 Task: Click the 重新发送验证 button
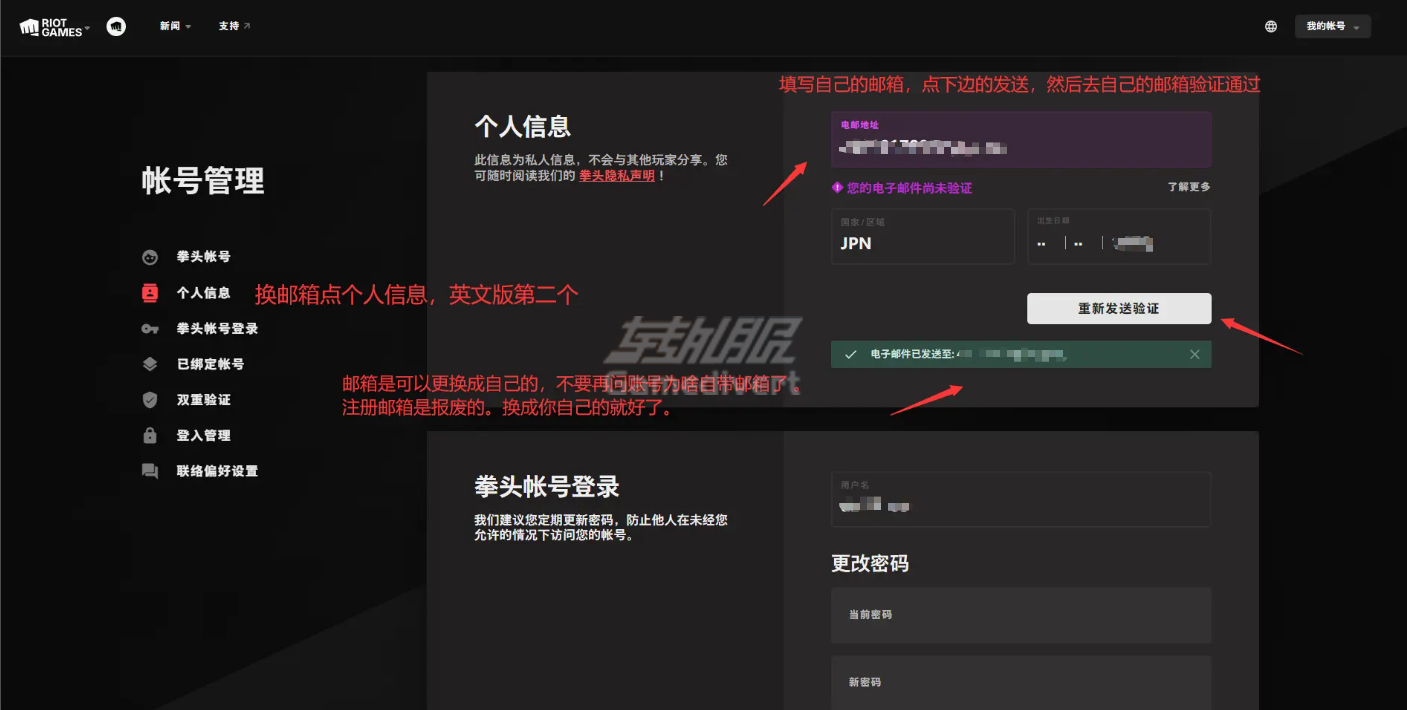point(1119,308)
